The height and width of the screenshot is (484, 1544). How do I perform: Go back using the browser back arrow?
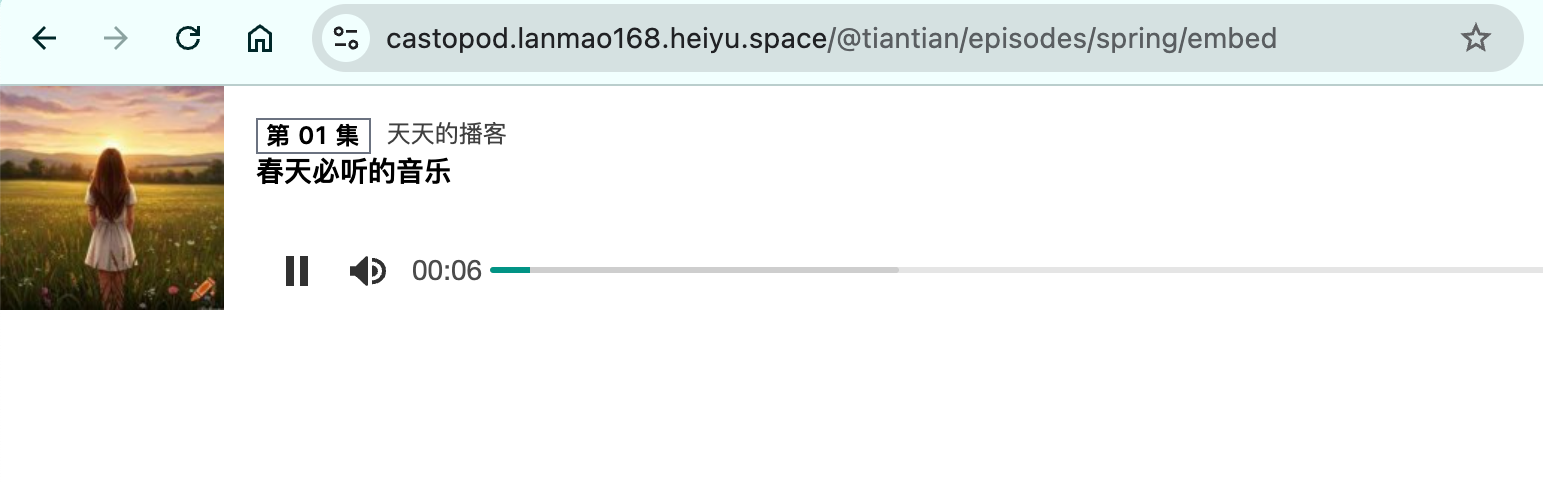click(x=45, y=39)
